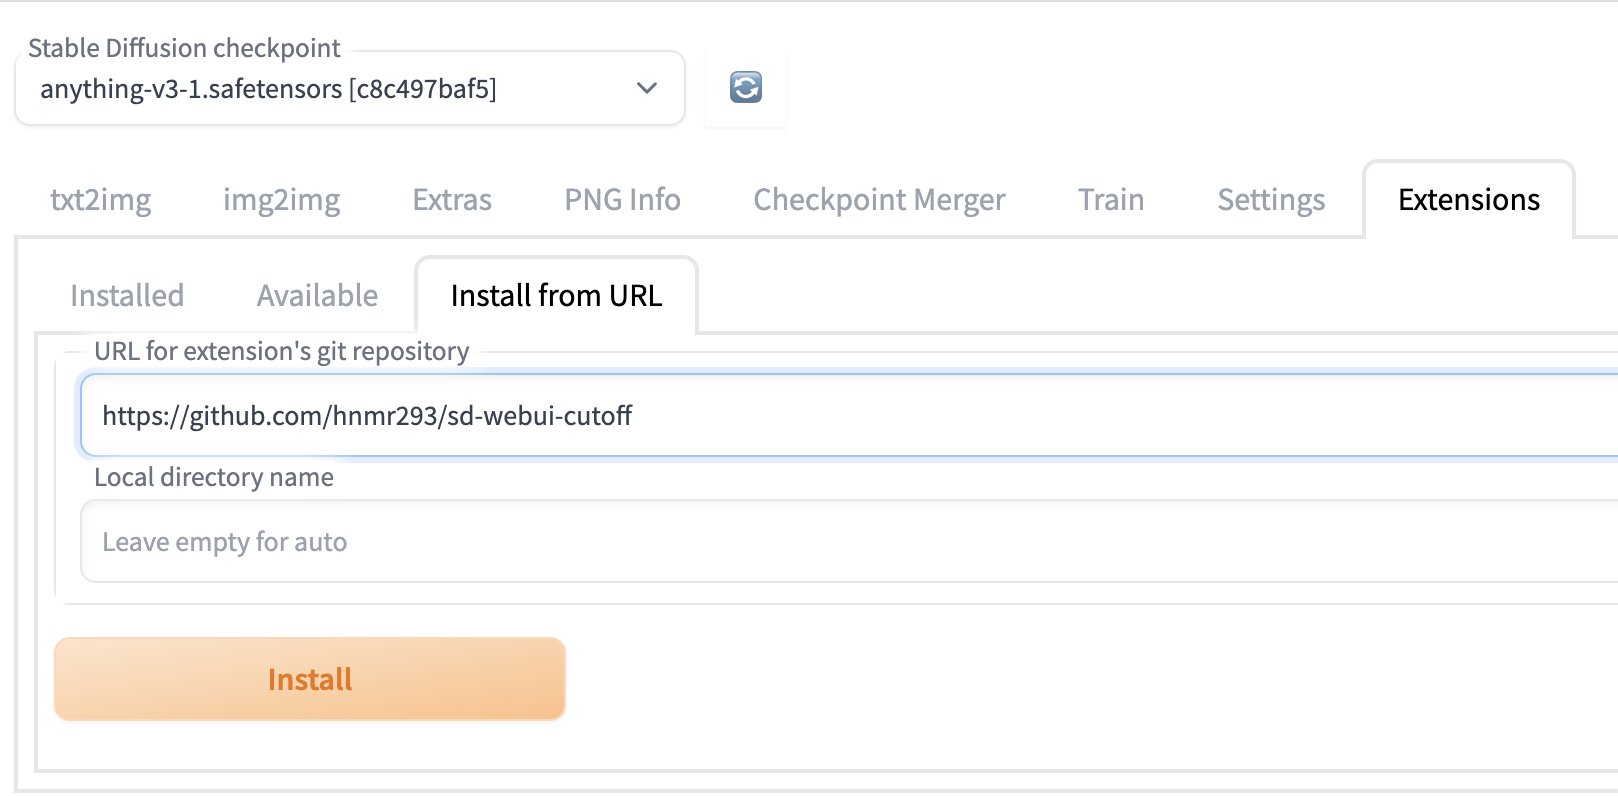Viewport: 1618px width, 796px height.
Task: Open the img2img tab
Action: [x=281, y=200]
